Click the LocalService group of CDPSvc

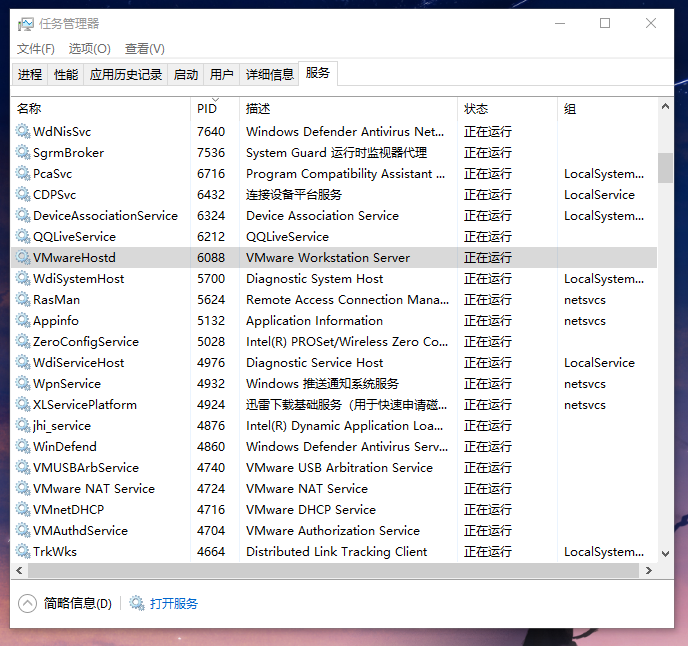[599, 194]
